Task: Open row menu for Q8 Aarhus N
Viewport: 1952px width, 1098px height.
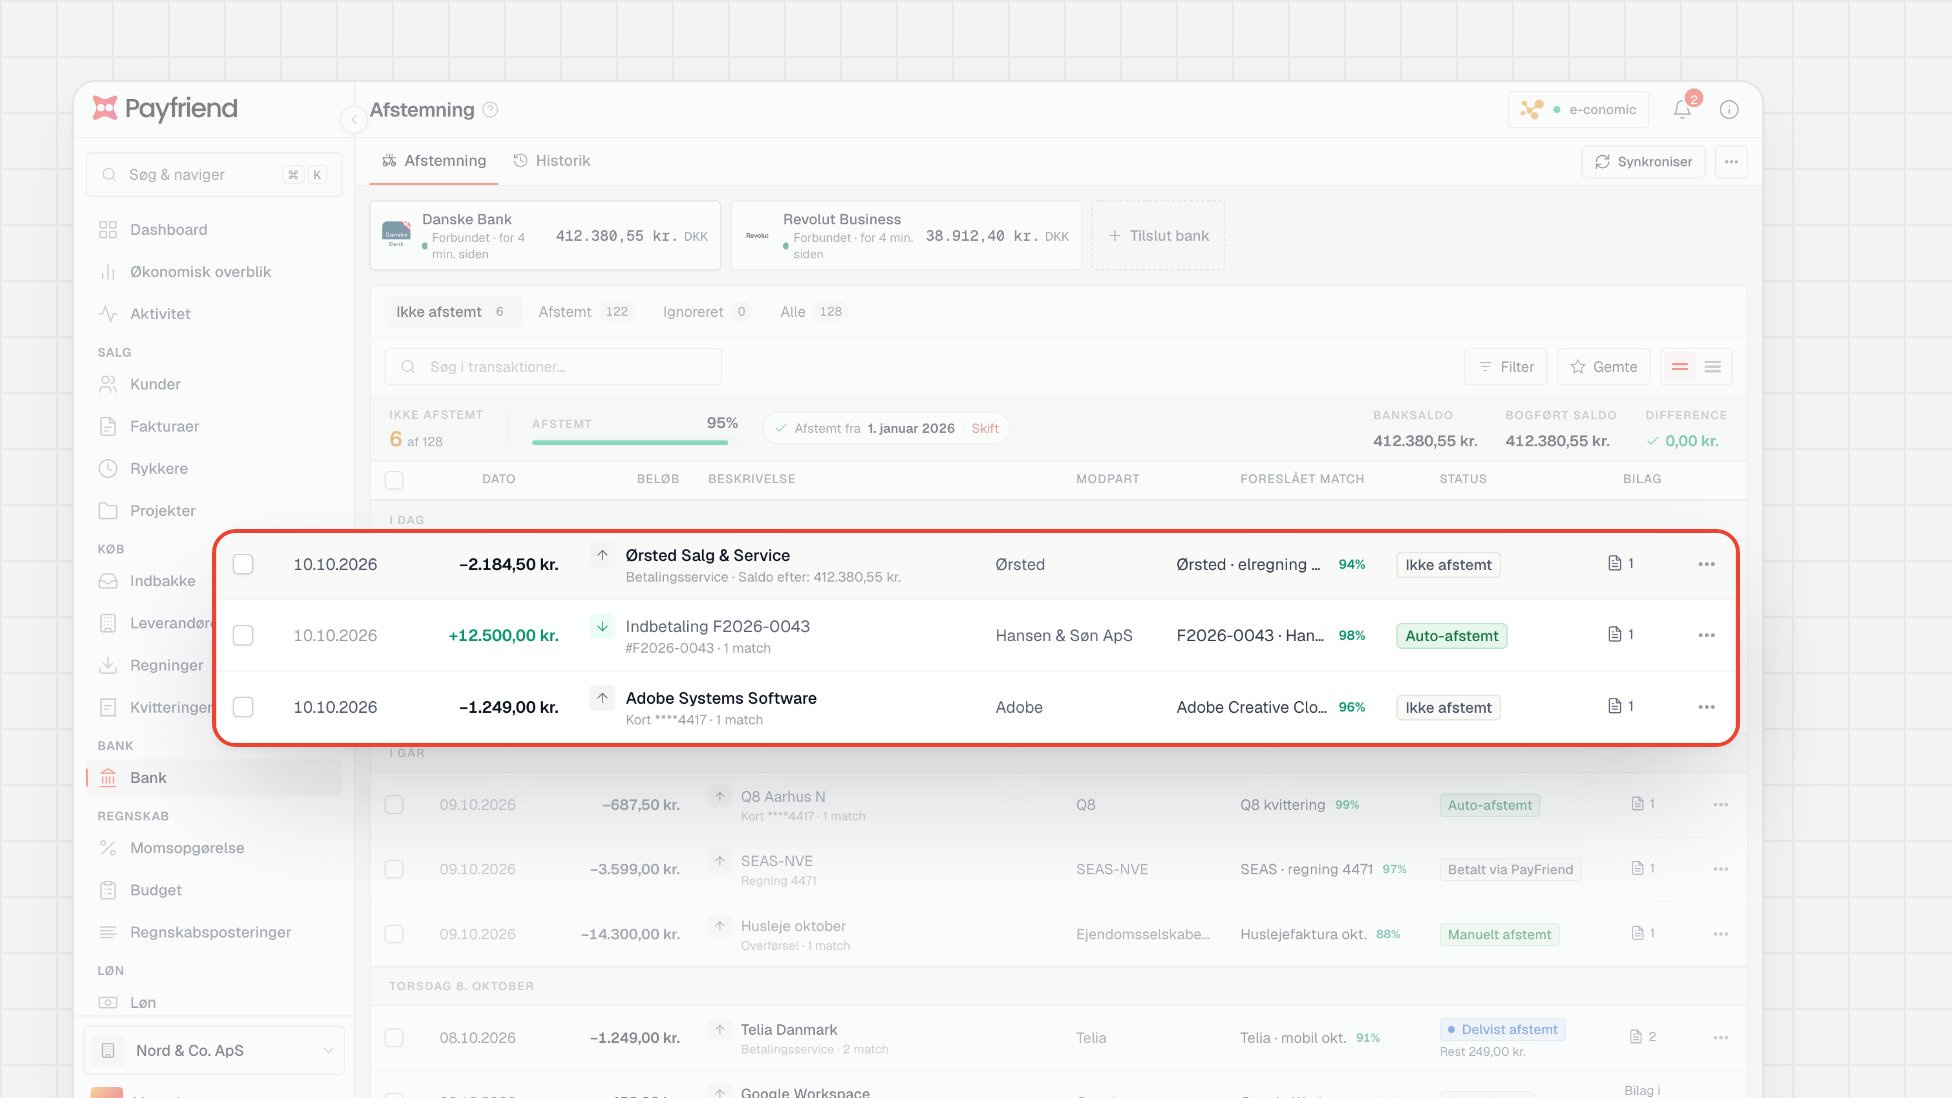Action: [x=1720, y=805]
